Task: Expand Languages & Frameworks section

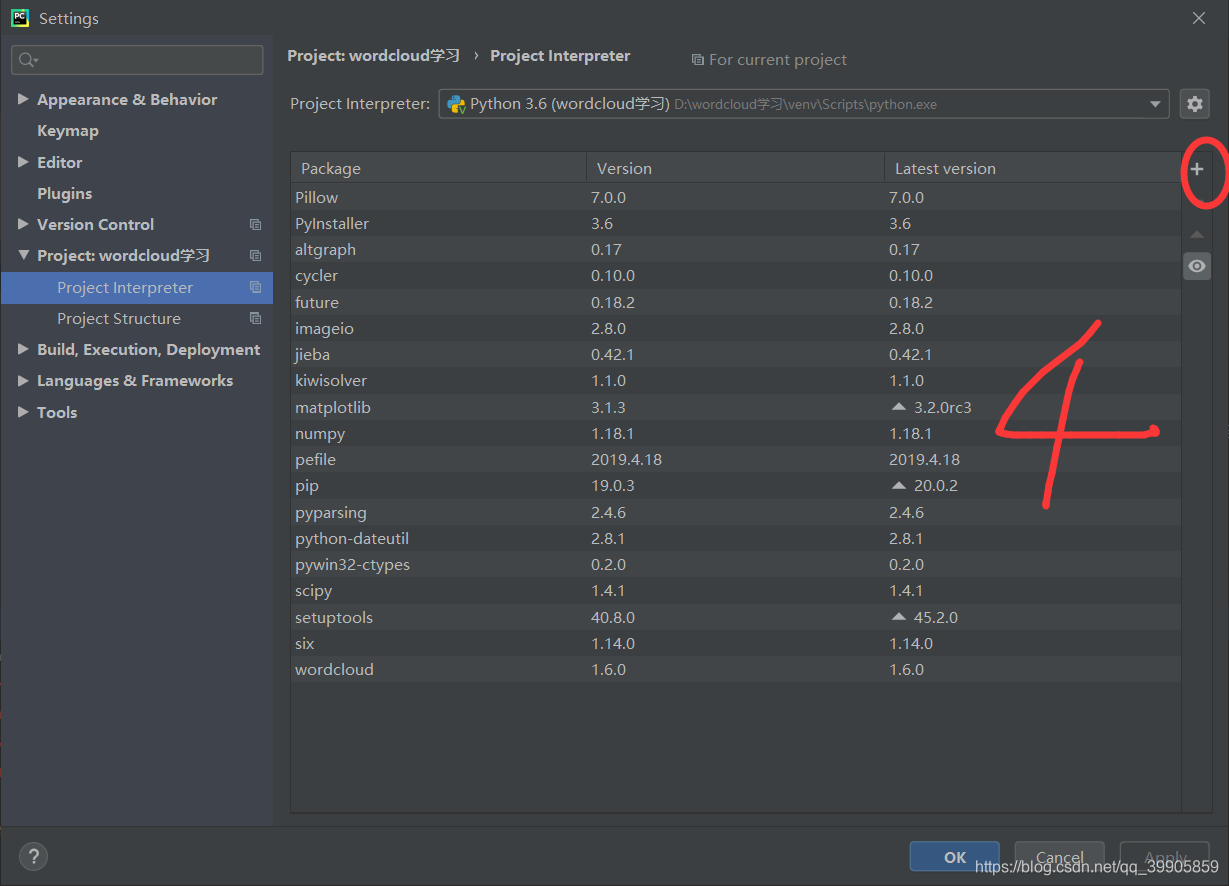Action: point(23,381)
